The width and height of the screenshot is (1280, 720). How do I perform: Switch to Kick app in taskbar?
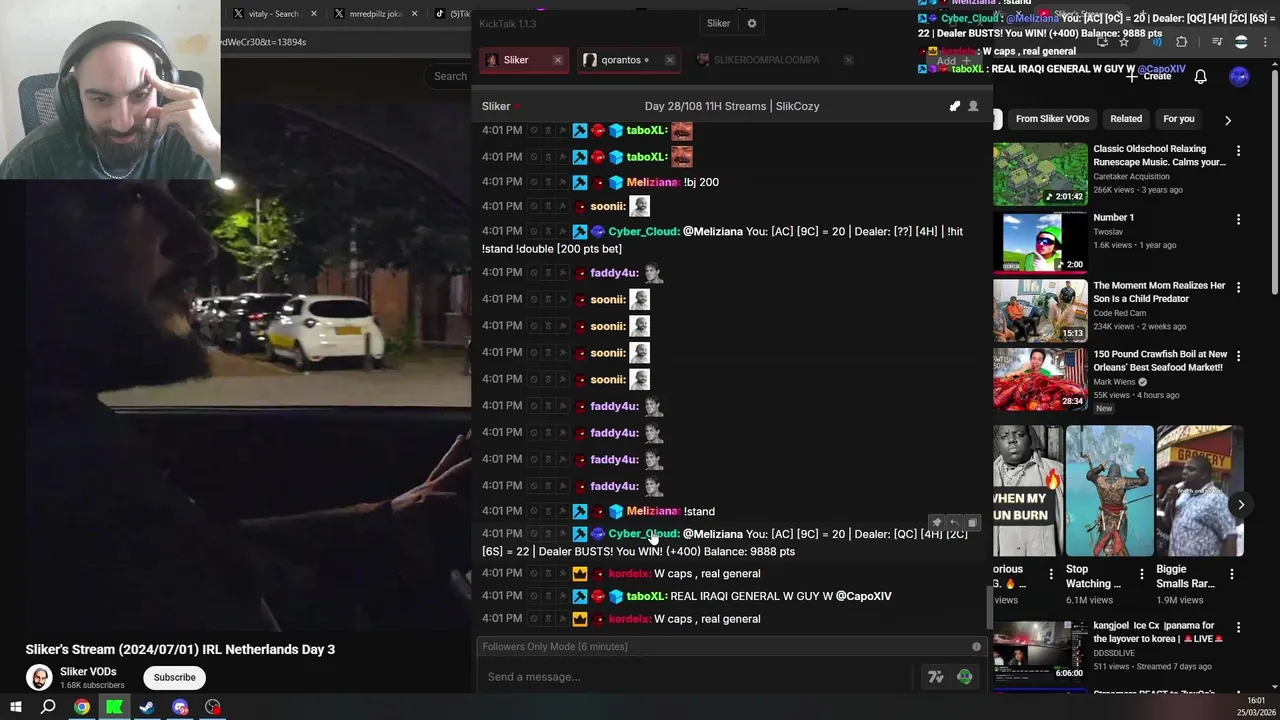tap(114, 707)
